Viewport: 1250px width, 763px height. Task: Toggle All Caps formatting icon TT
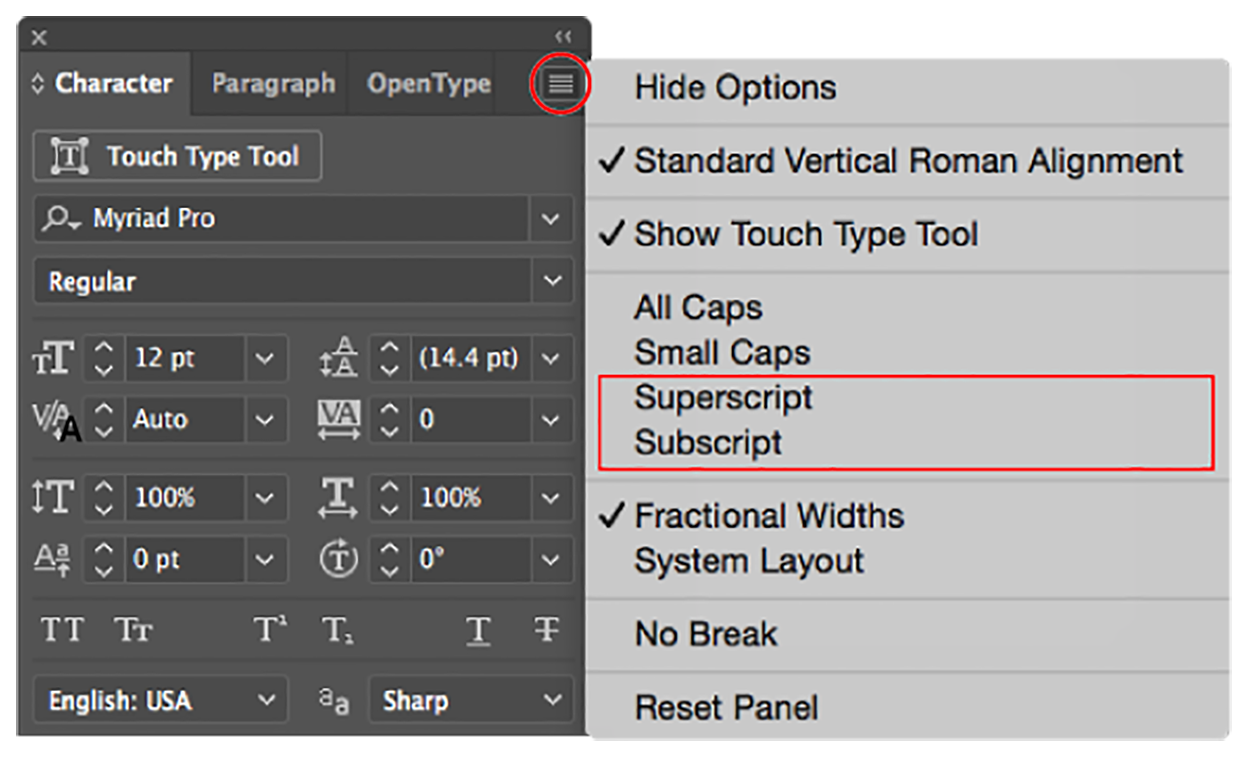pos(62,630)
